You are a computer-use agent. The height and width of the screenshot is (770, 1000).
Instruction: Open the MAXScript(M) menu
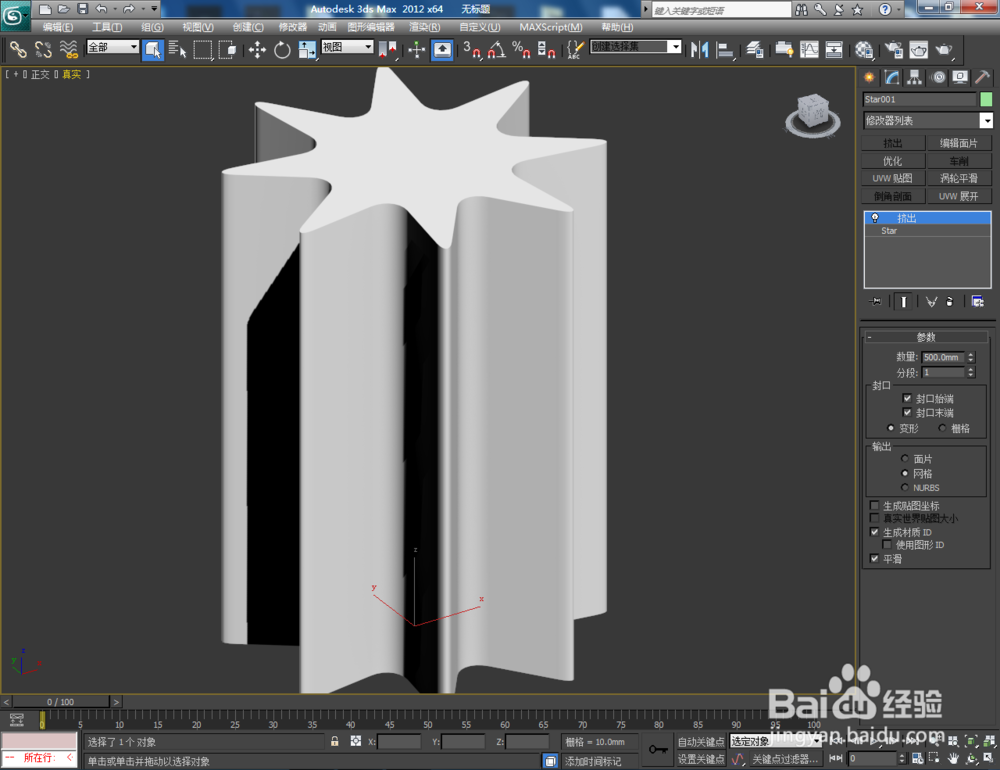(x=550, y=27)
